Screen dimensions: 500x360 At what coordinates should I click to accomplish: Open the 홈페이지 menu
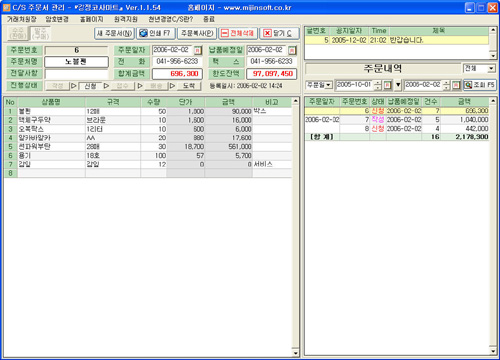(x=92, y=19)
